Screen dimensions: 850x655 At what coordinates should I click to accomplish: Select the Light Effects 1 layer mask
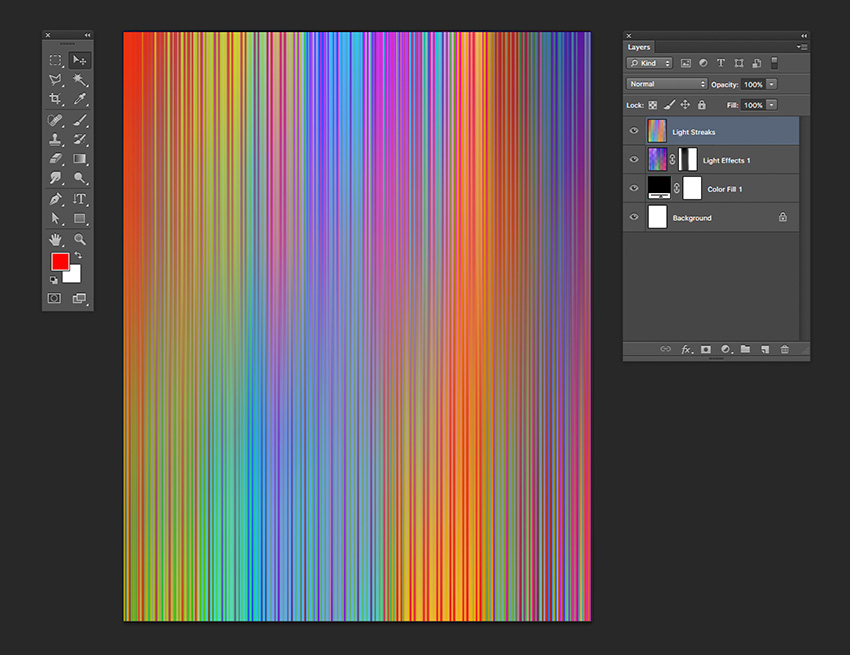(x=687, y=159)
